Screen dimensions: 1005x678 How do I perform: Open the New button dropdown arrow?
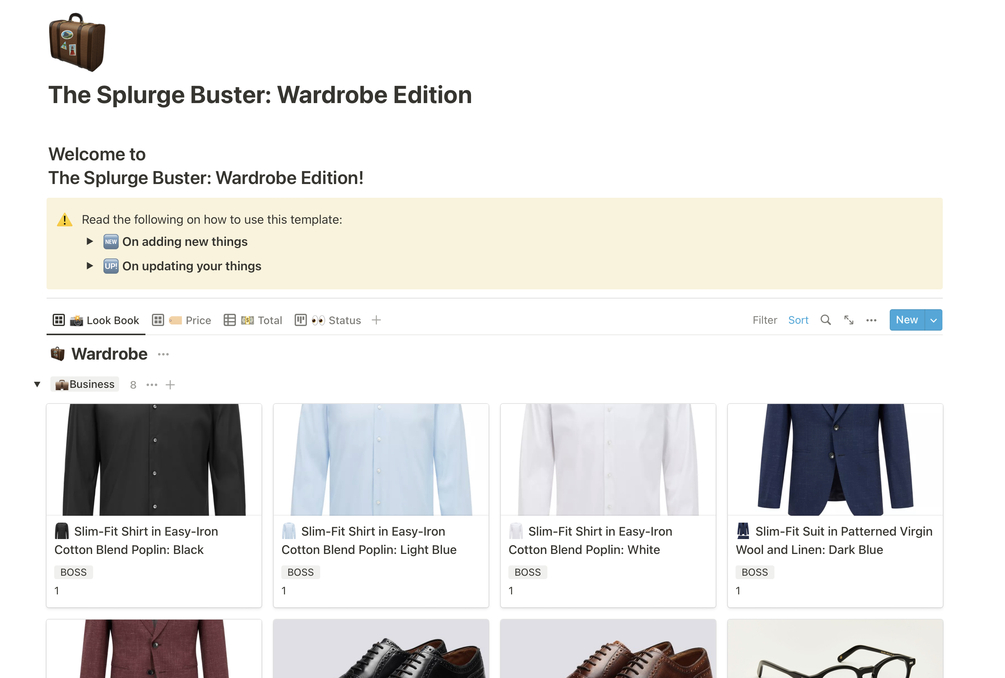(933, 320)
